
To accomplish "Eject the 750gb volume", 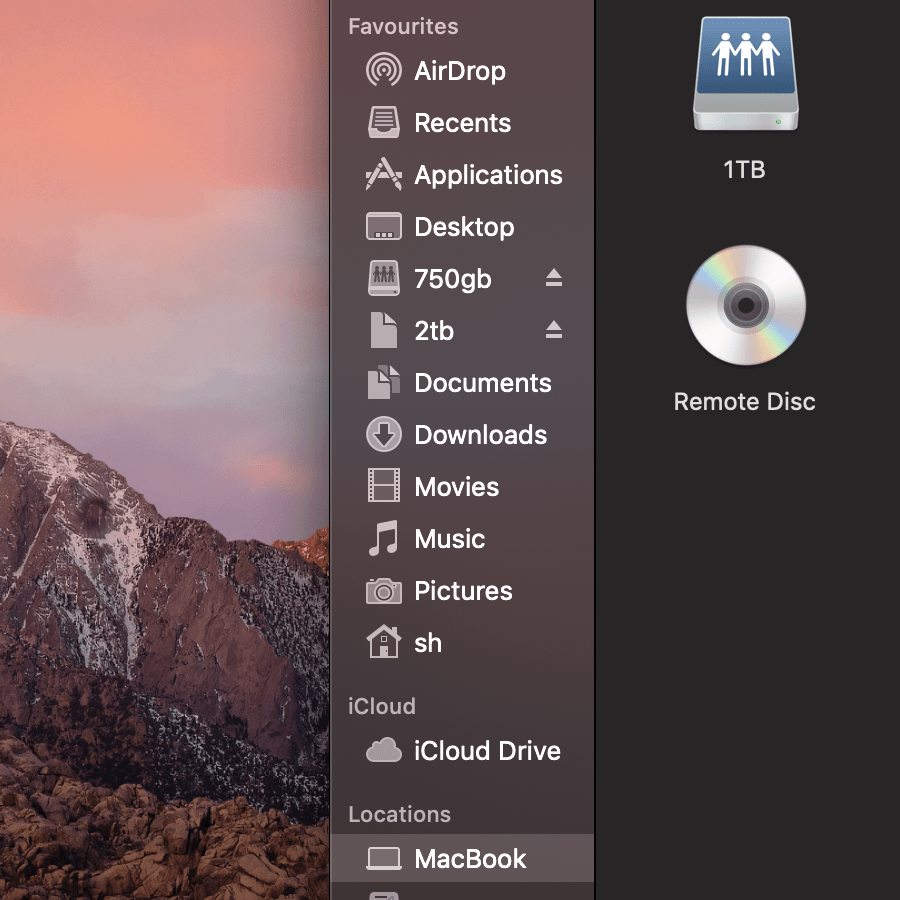I will 554,279.
